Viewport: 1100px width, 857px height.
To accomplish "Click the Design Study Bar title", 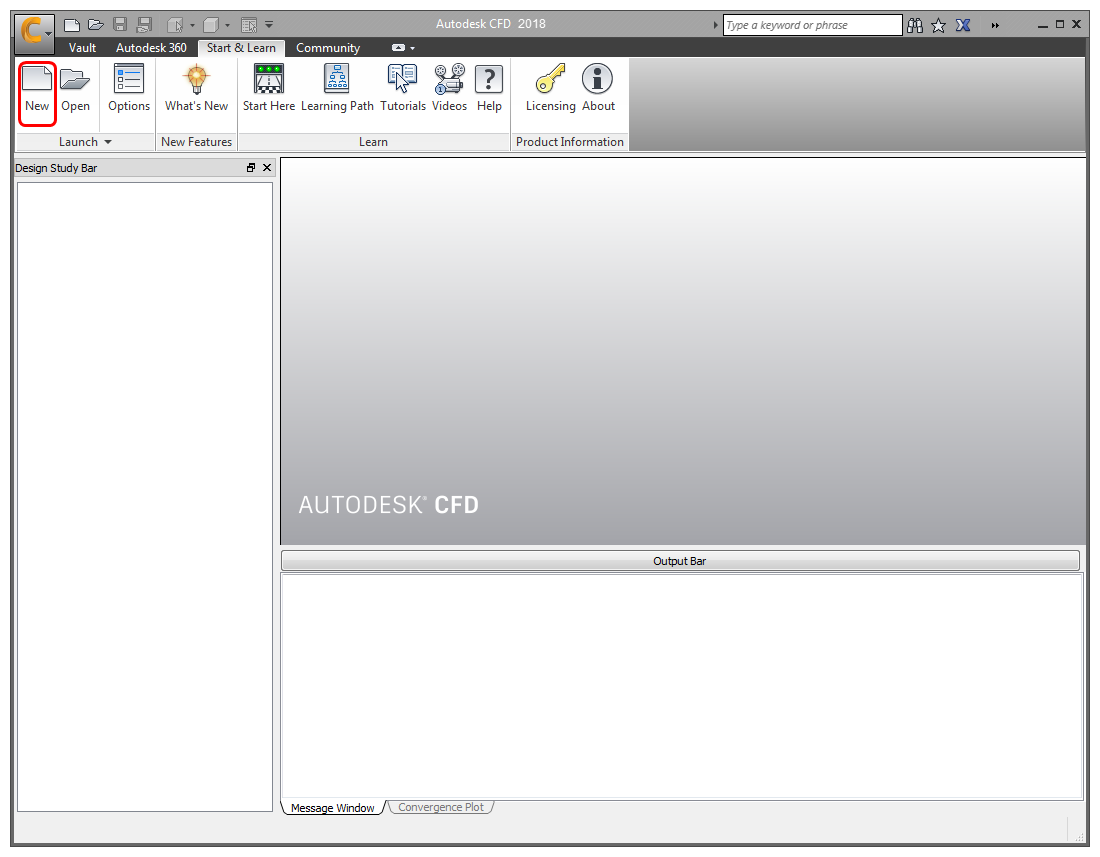I will click(x=56, y=168).
